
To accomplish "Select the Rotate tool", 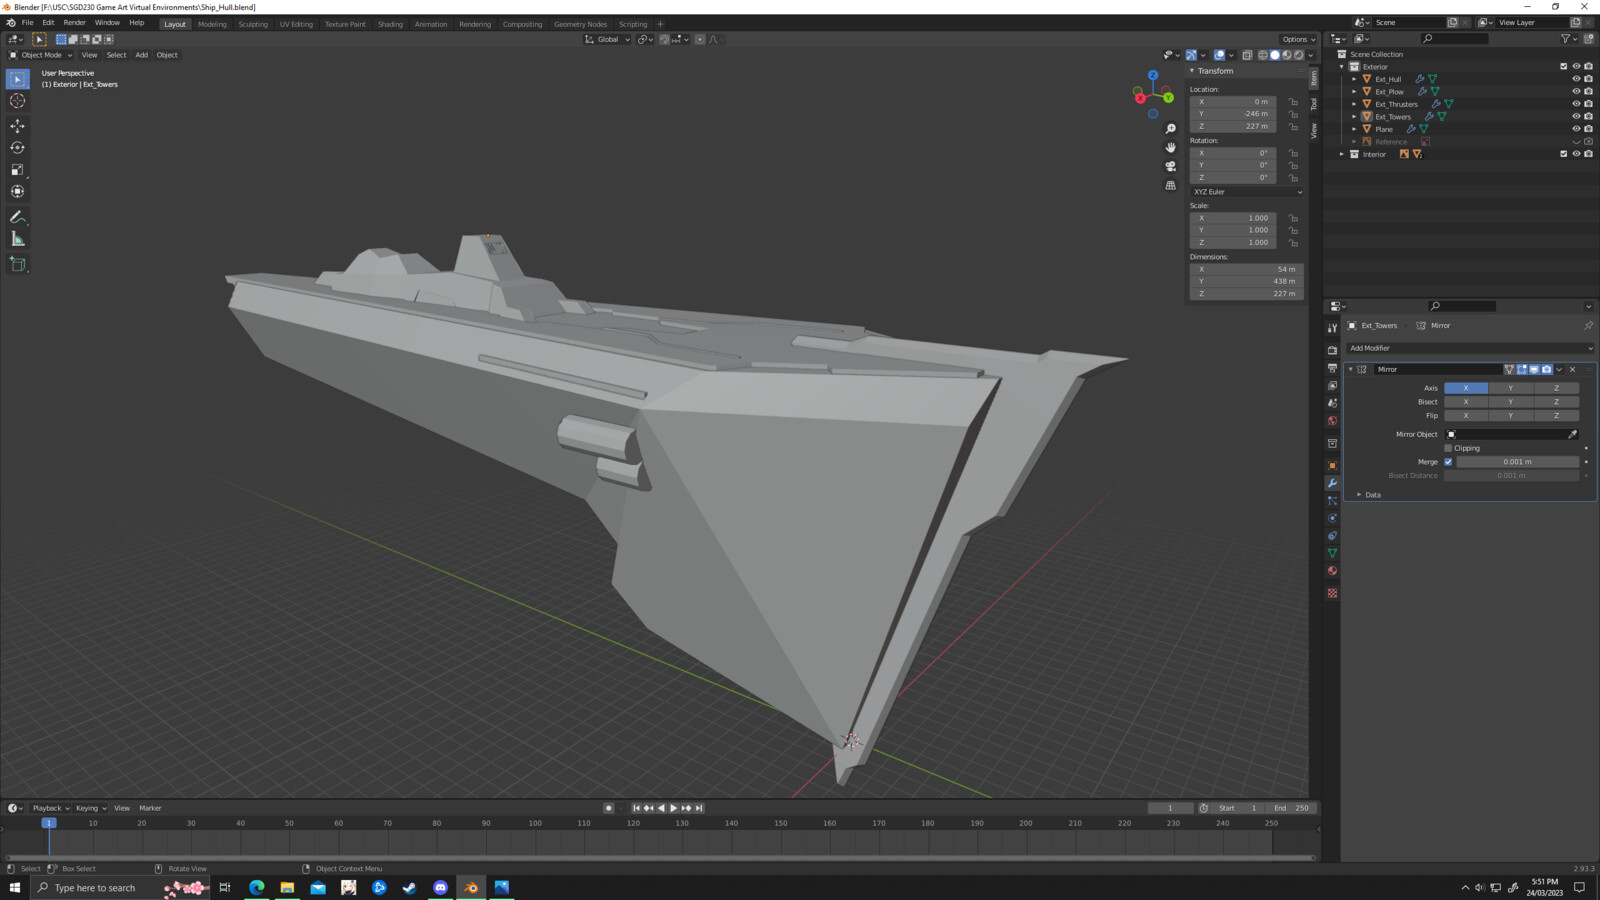I will tap(17, 148).
